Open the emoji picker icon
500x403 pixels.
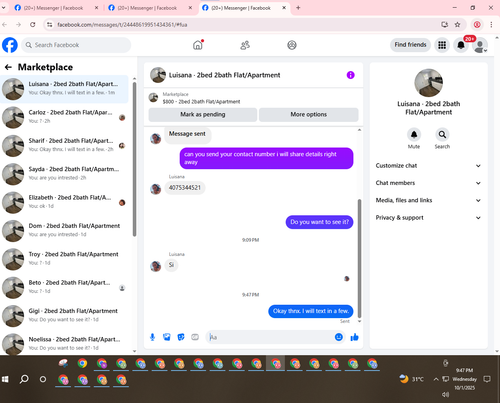pos(339,337)
